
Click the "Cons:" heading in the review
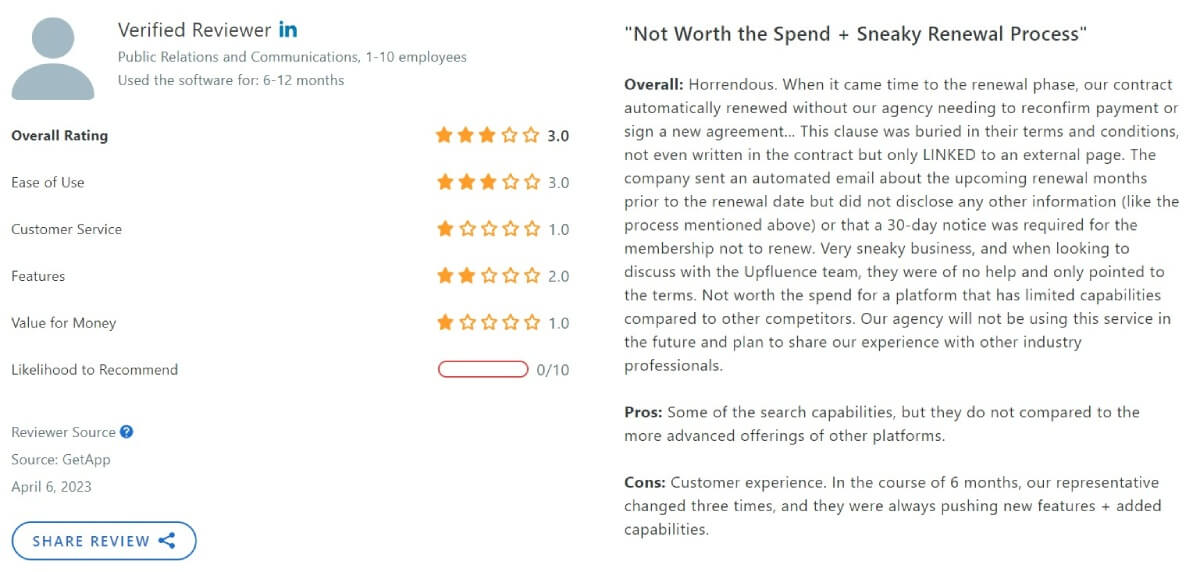click(645, 482)
